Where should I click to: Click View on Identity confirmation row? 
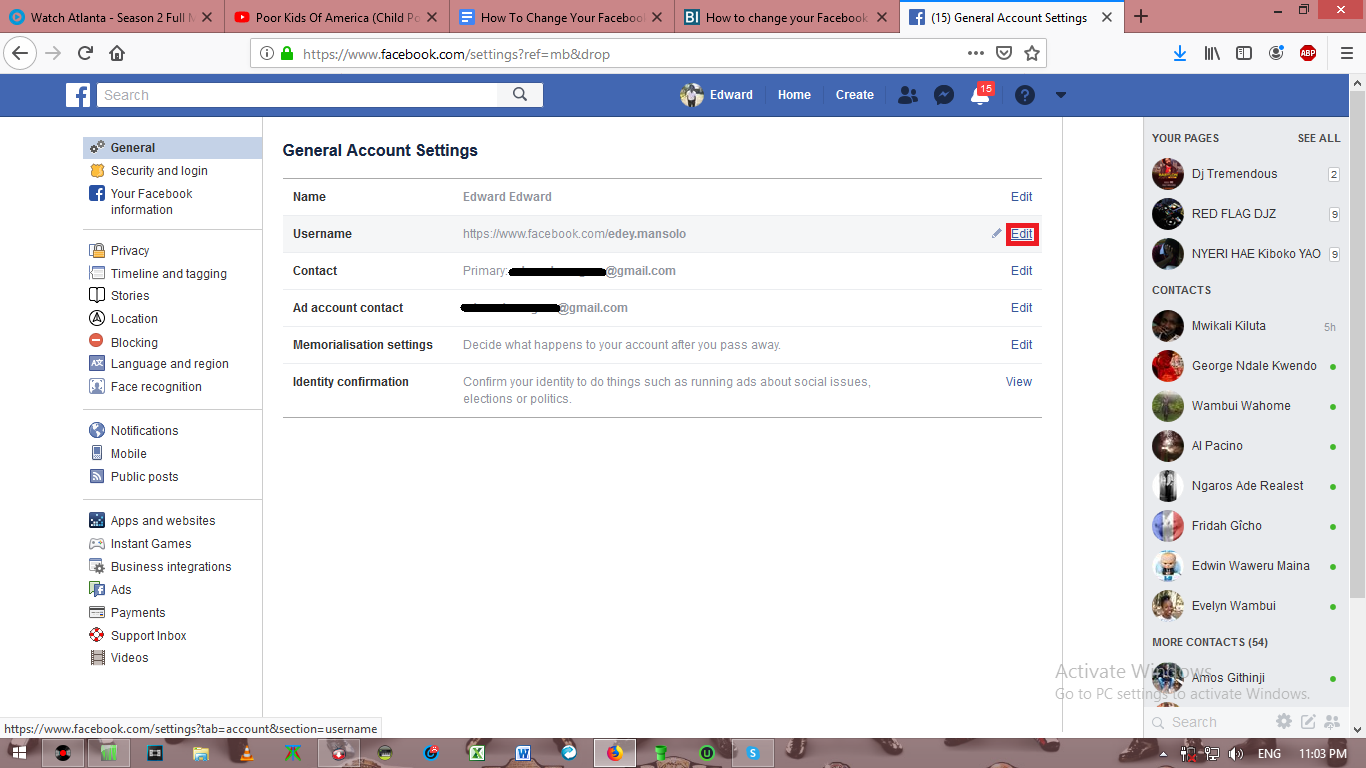[x=1019, y=382]
